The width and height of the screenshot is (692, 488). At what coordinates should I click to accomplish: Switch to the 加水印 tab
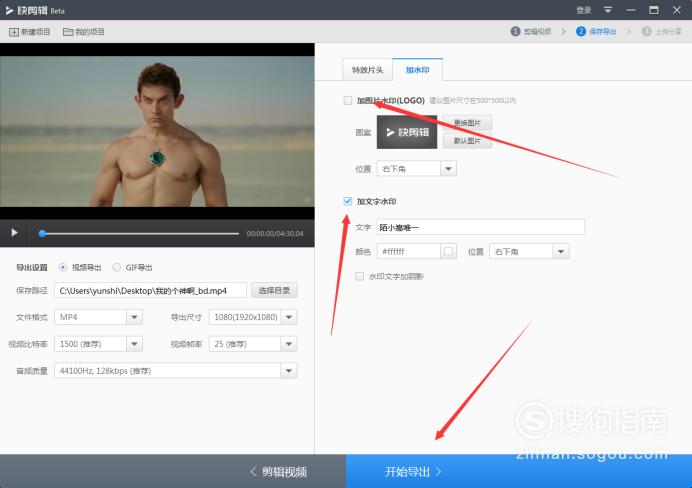[417, 70]
